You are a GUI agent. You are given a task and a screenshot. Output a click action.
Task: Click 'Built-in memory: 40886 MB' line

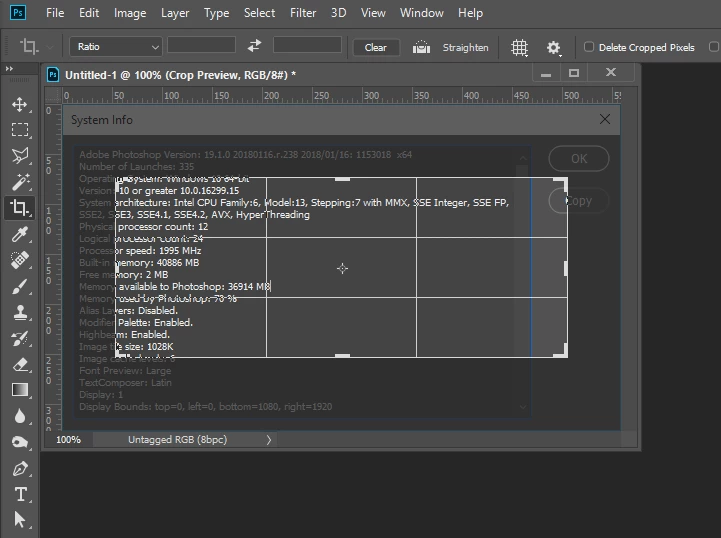(139, 263)
